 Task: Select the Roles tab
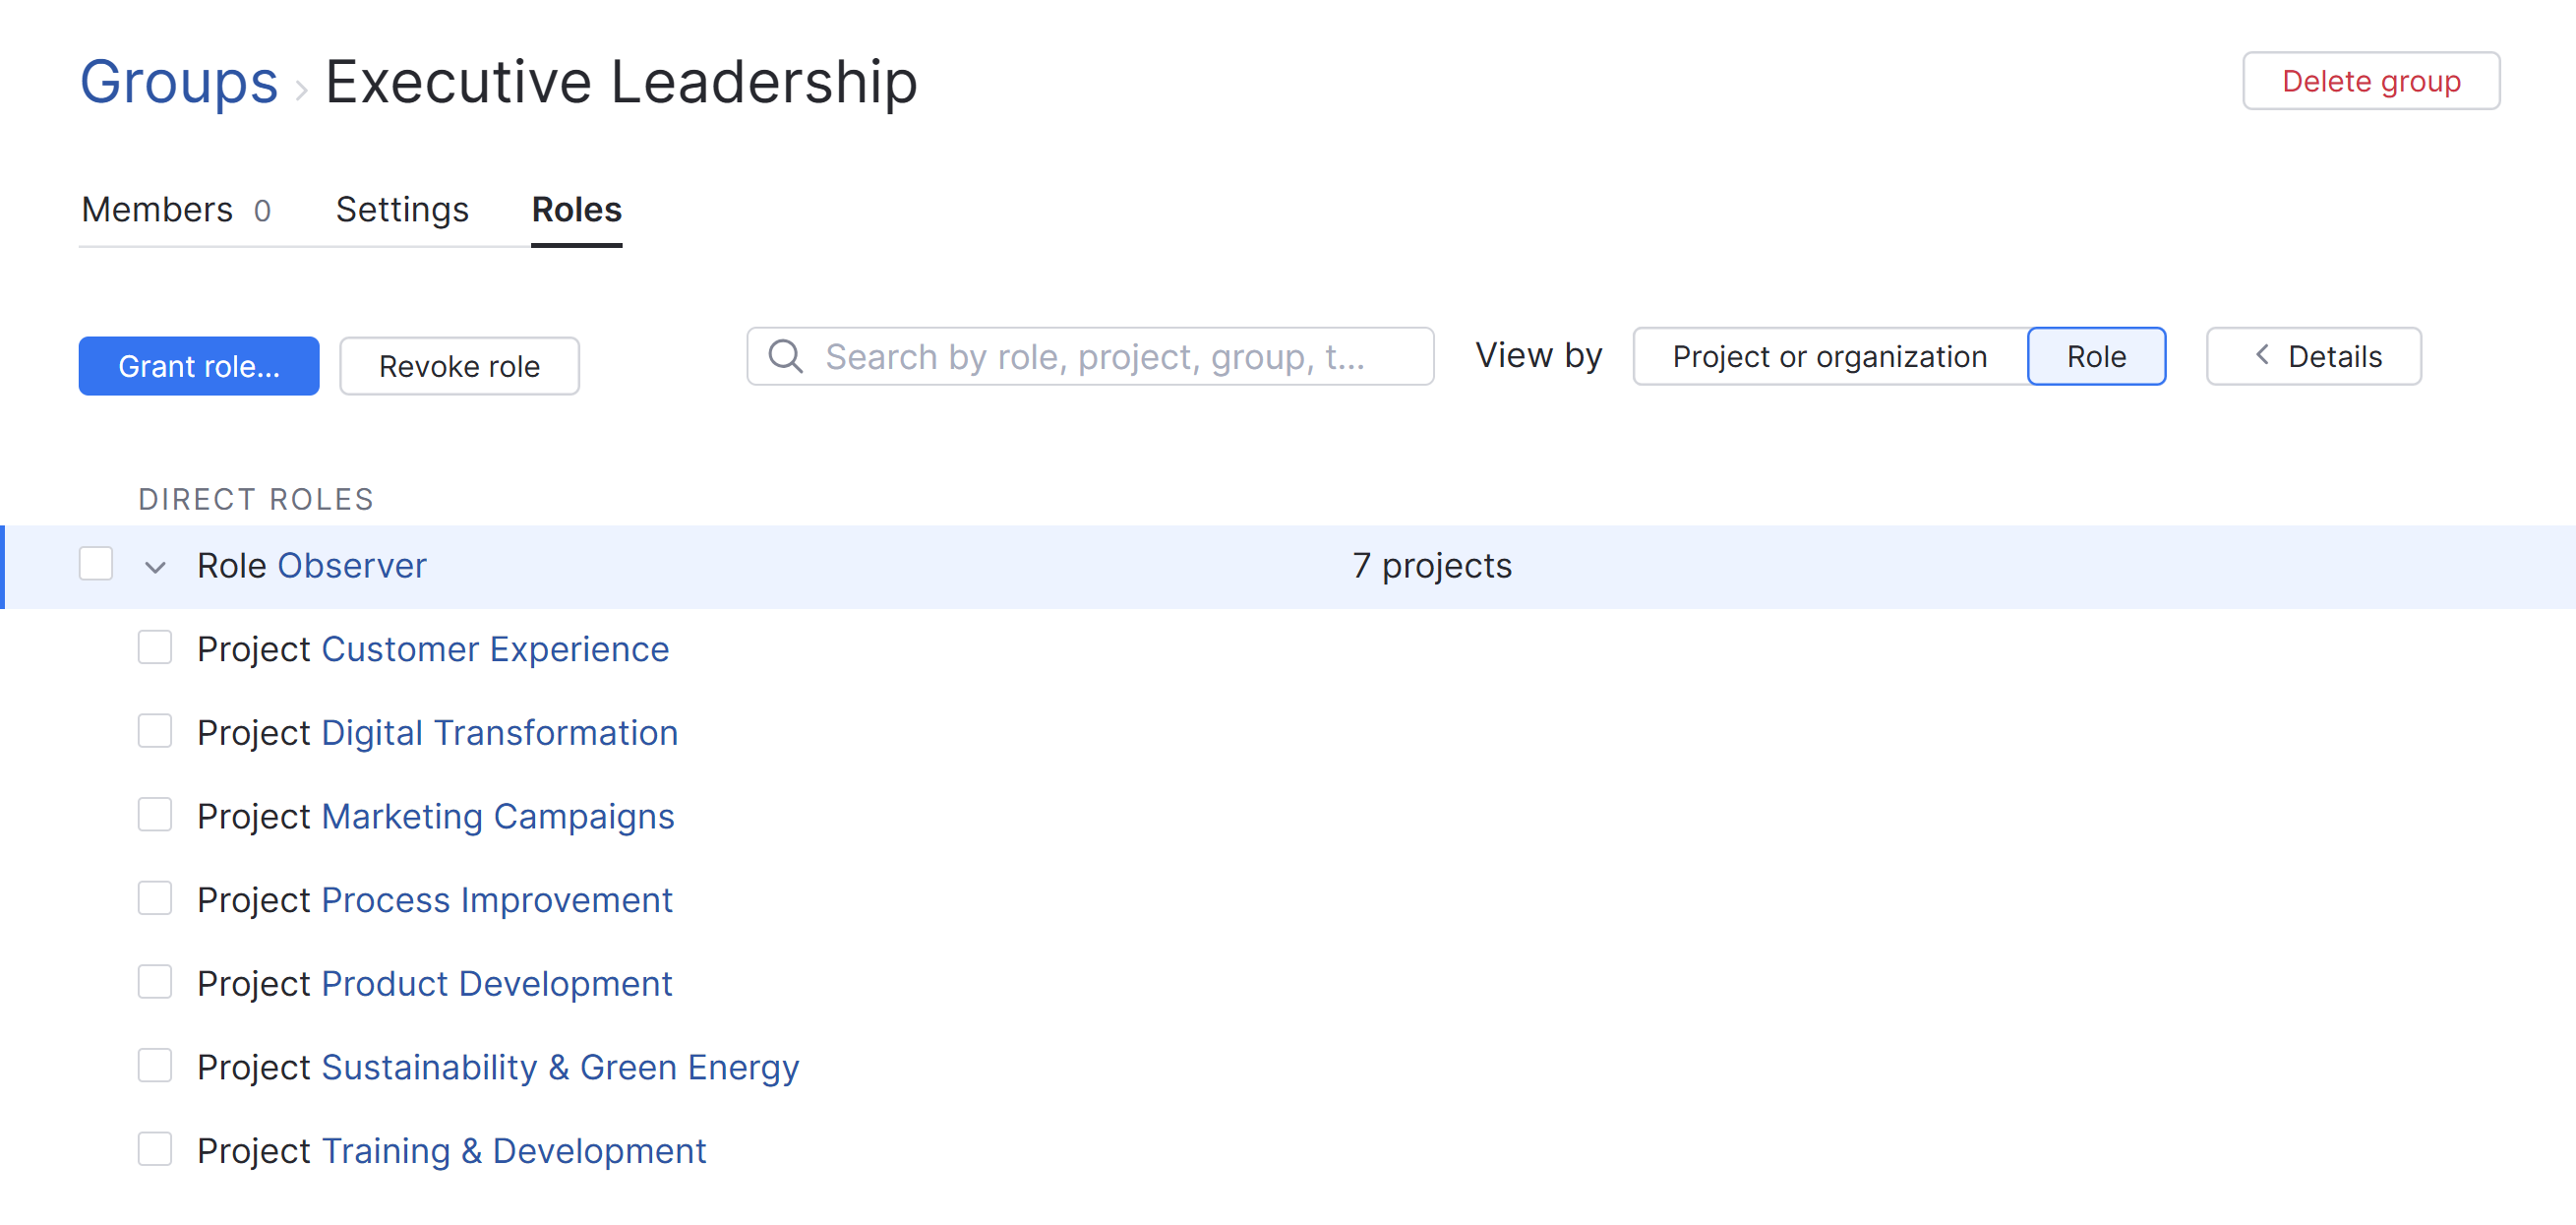point(576,210)
